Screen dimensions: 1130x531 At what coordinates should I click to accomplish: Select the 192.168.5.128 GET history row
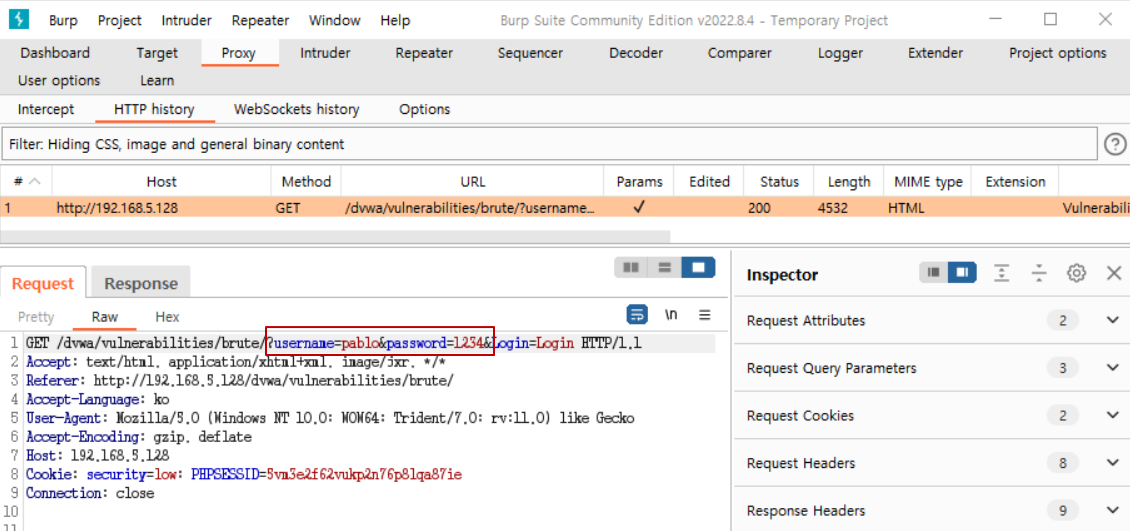tap(565, 208)
